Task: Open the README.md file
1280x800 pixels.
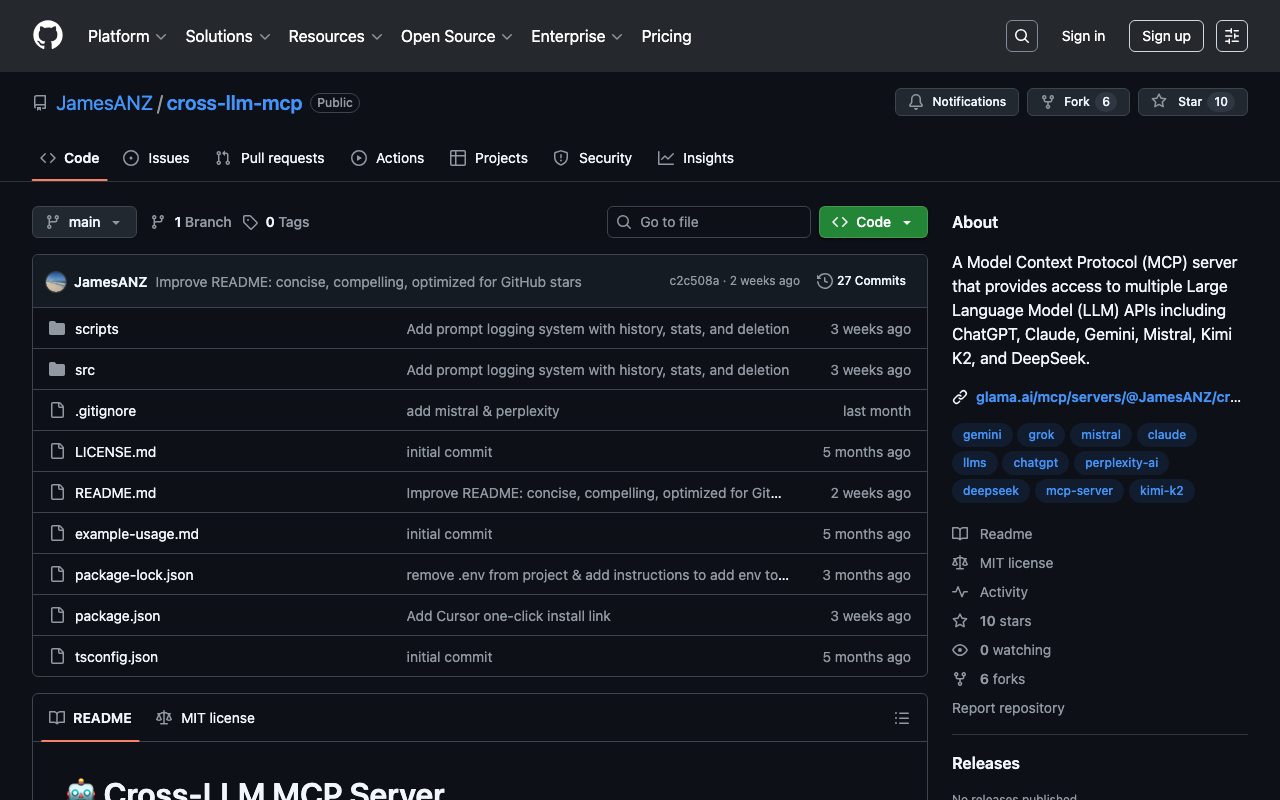Action: pos(115,493)
